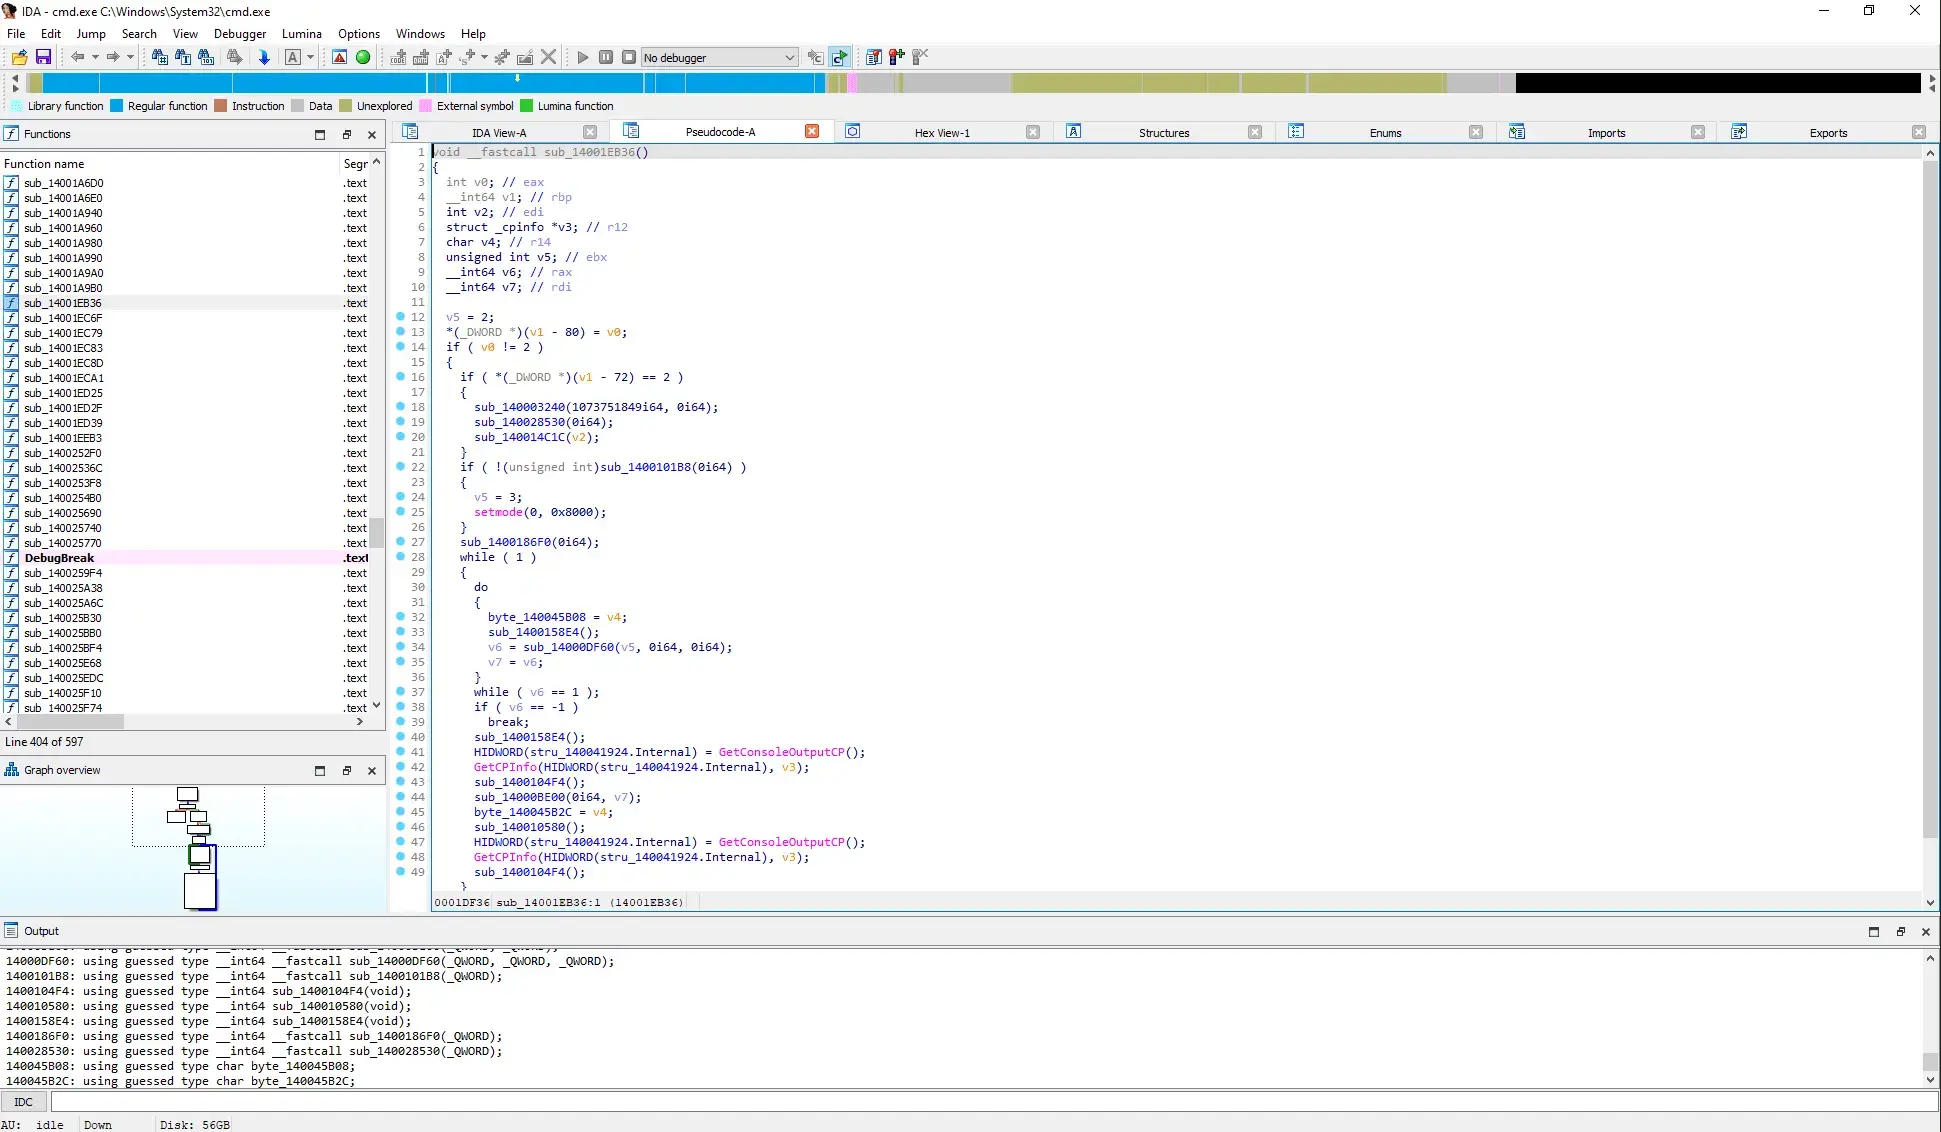This screenshot has height=1132, width=1941.
Task: Click the green circle toolbar icon
Action: [x=363, y=57]
